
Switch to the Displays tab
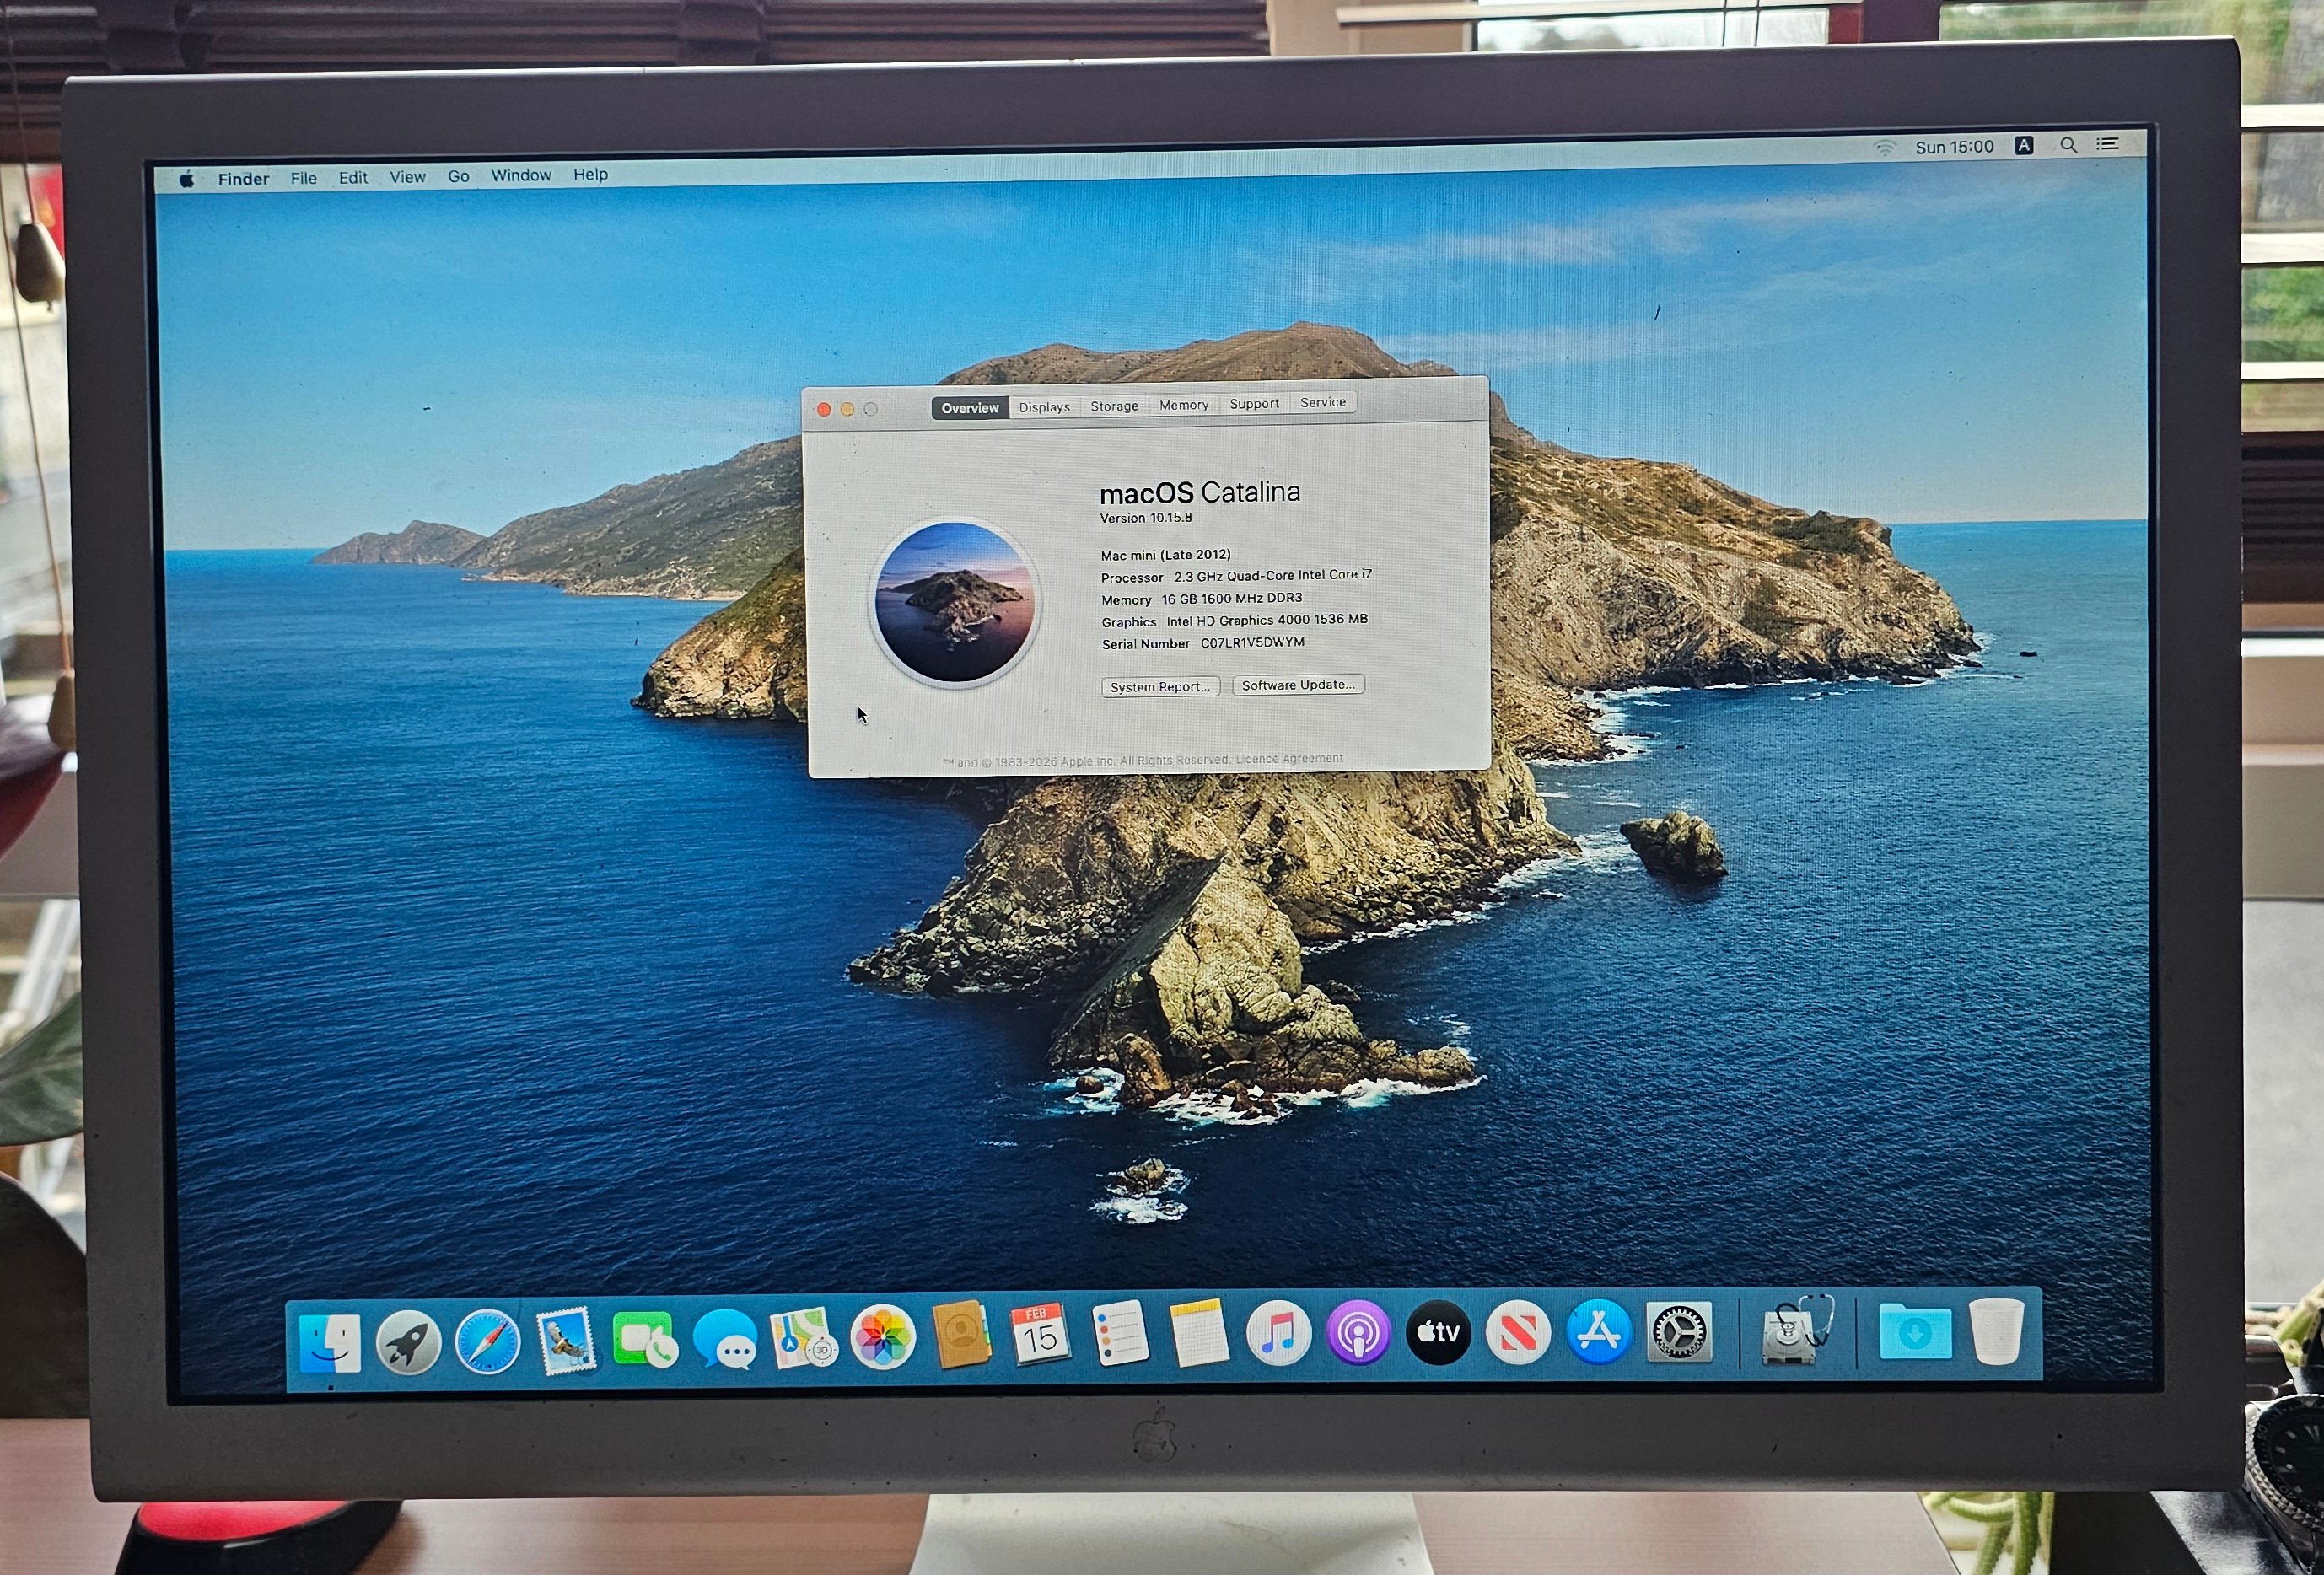coord(1044,407)
